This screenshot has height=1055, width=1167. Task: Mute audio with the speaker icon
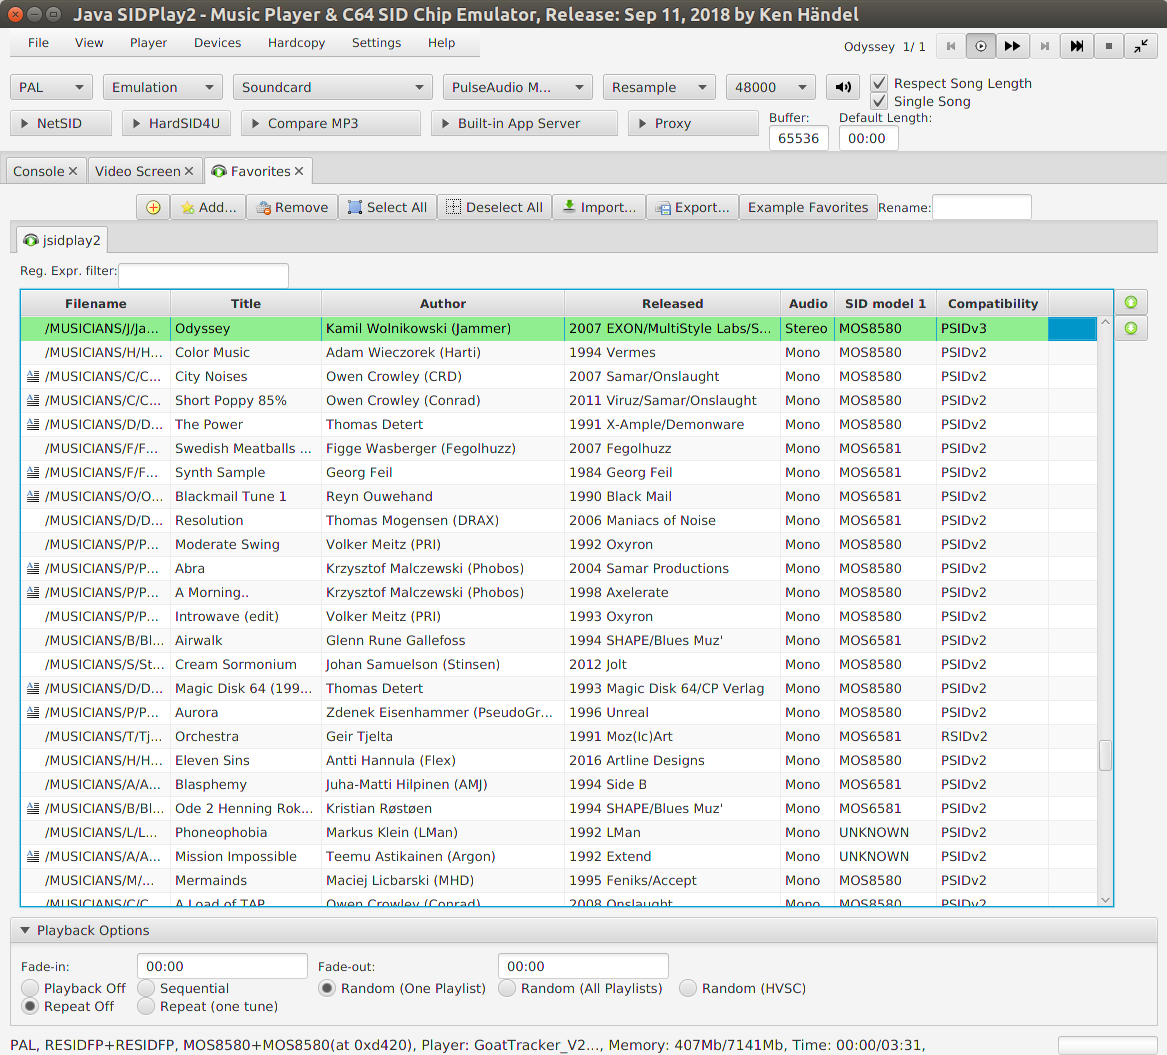coord(843,88)
